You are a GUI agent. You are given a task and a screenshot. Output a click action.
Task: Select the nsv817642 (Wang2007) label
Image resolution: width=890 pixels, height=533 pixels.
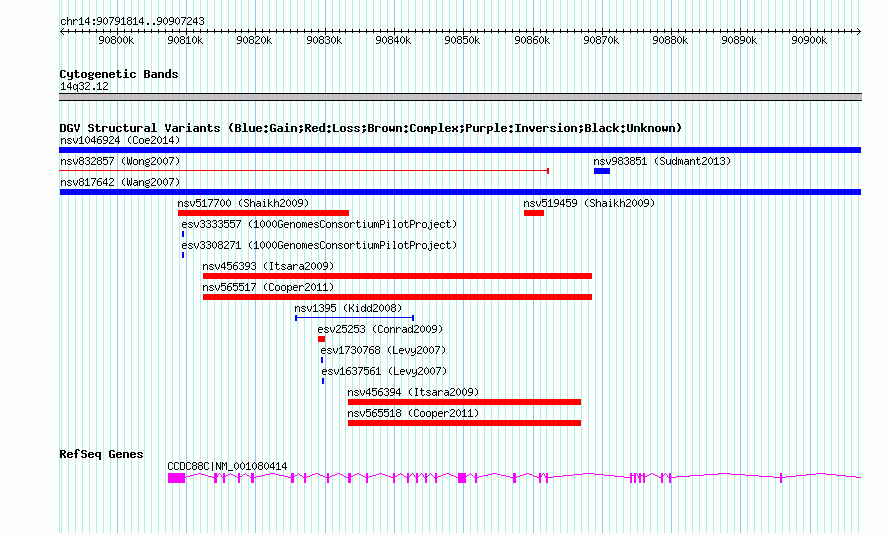pyautogui.click(x=120, y=182)
